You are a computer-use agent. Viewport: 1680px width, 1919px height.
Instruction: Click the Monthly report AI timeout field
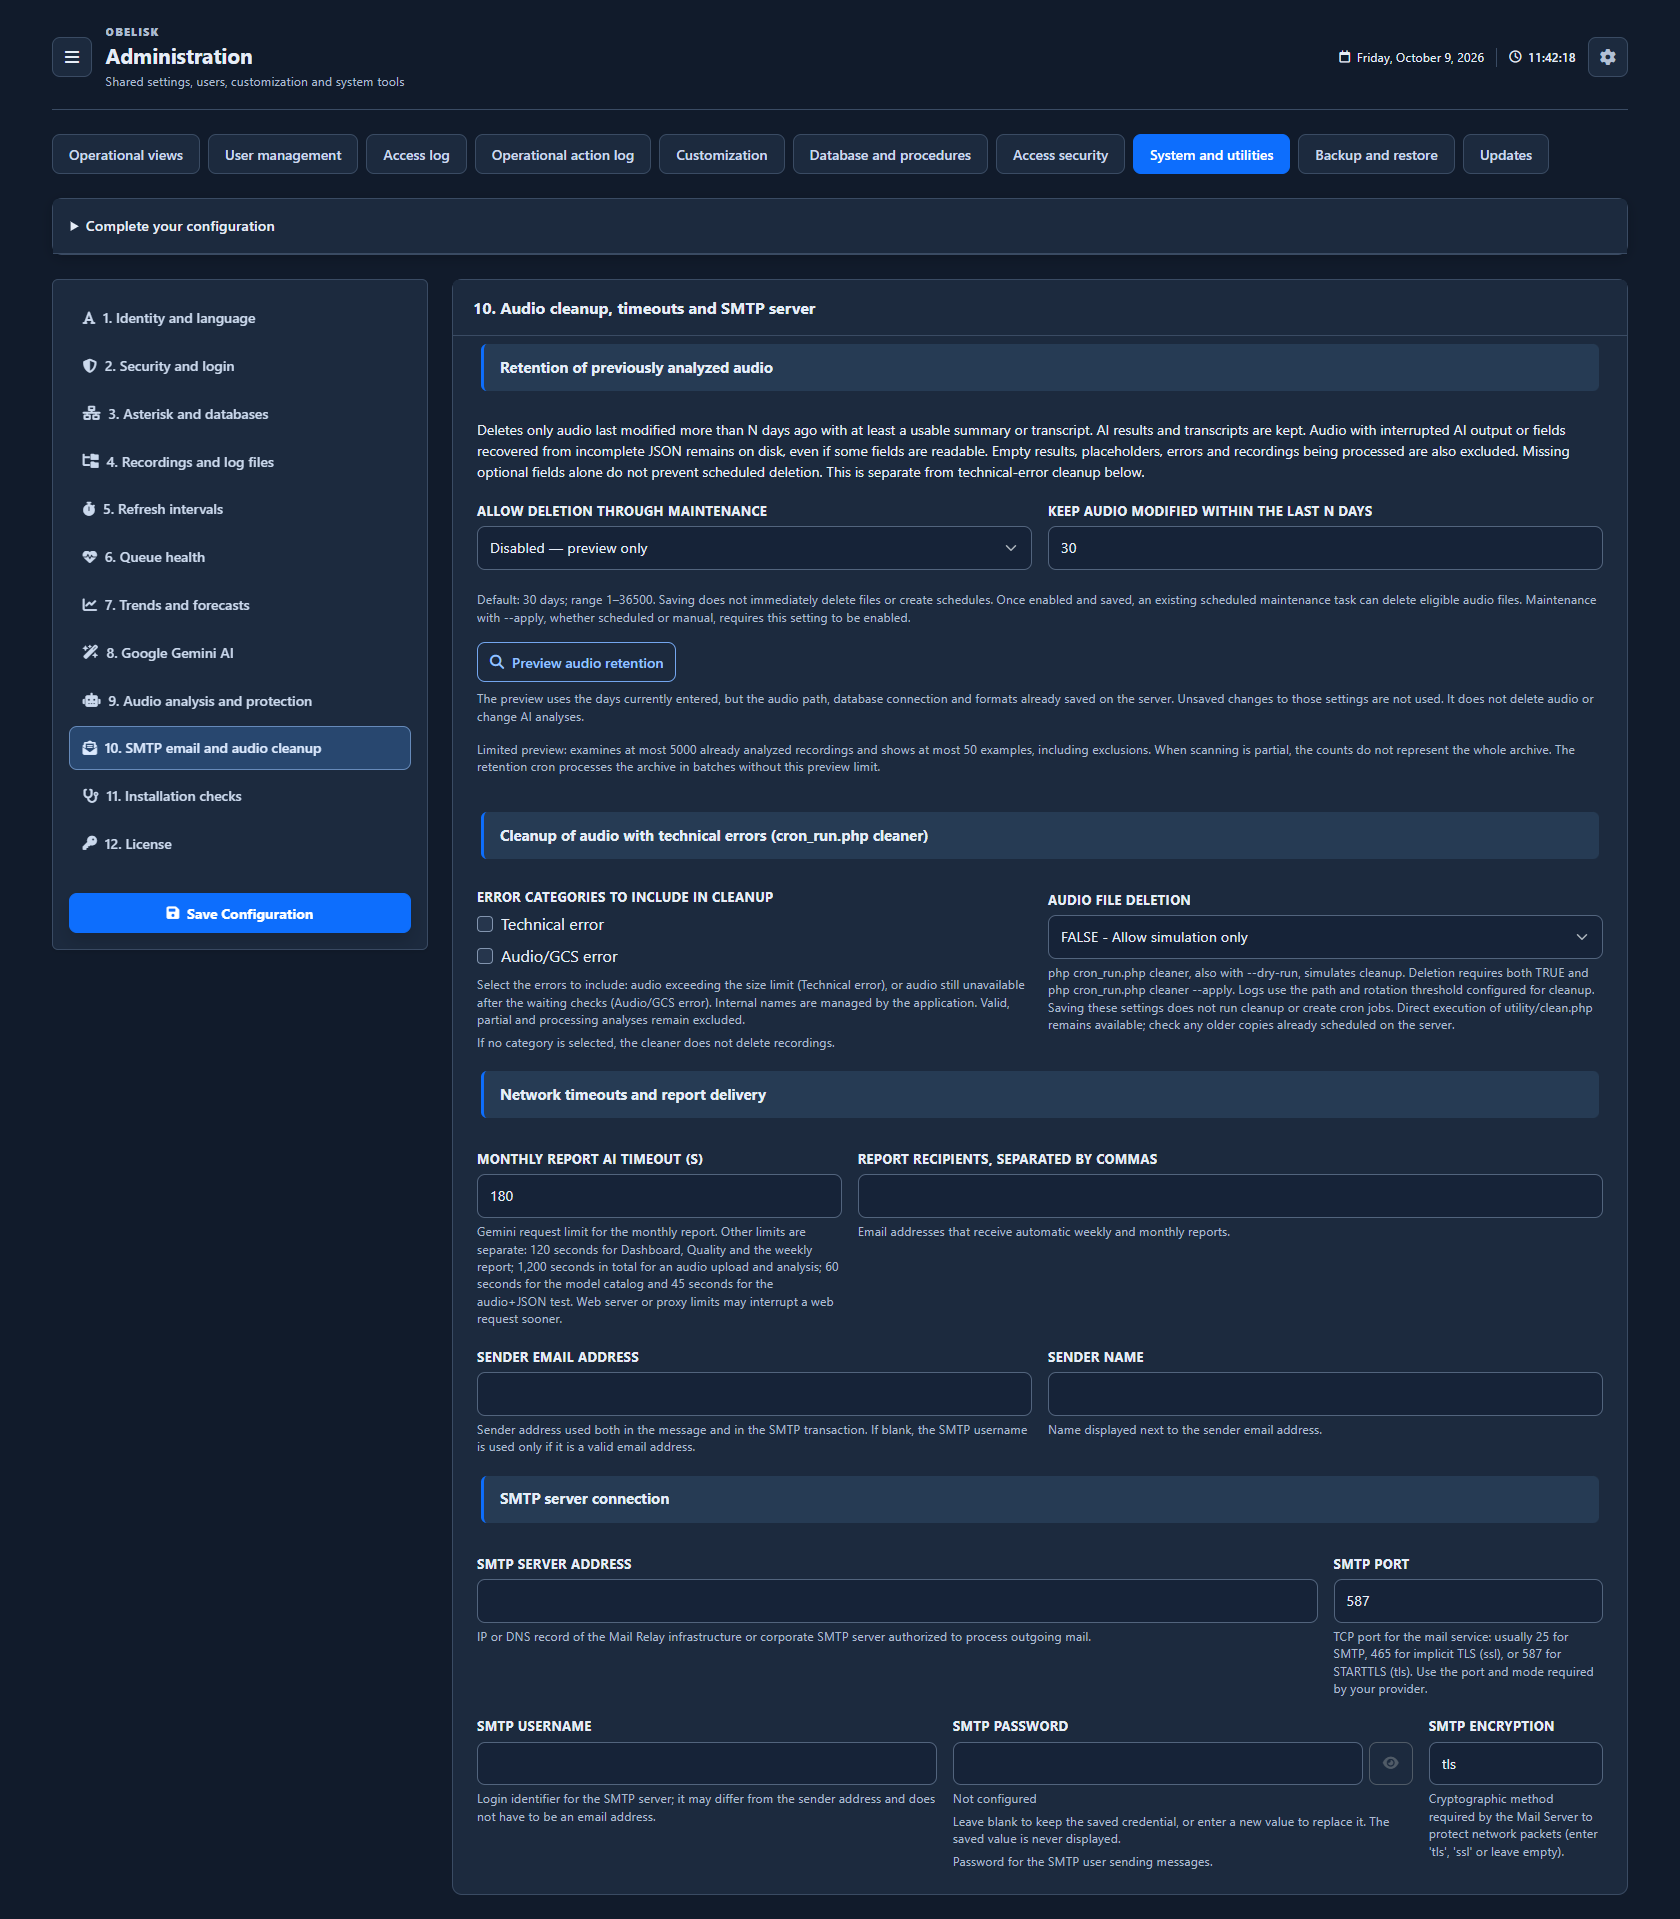pos(659,1196)
